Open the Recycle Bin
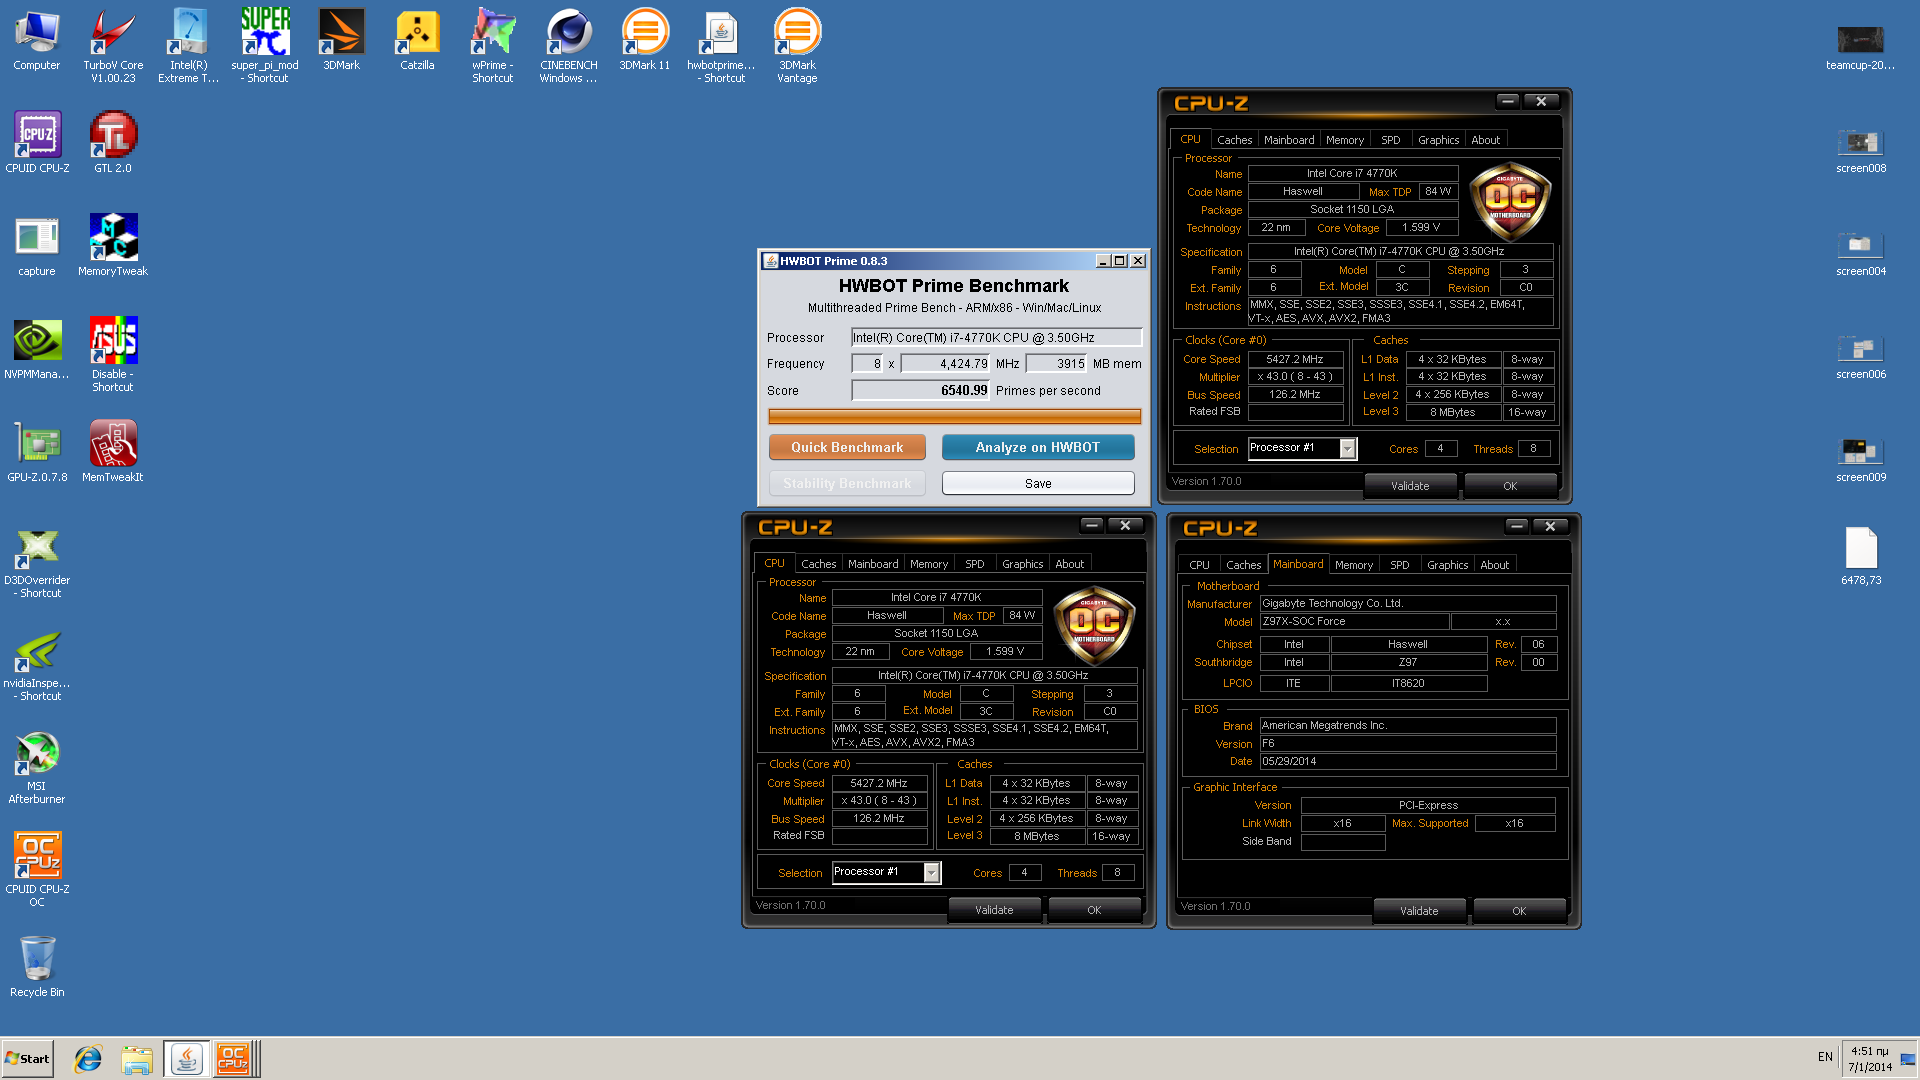The image size is (1920, 1080). 37,967
